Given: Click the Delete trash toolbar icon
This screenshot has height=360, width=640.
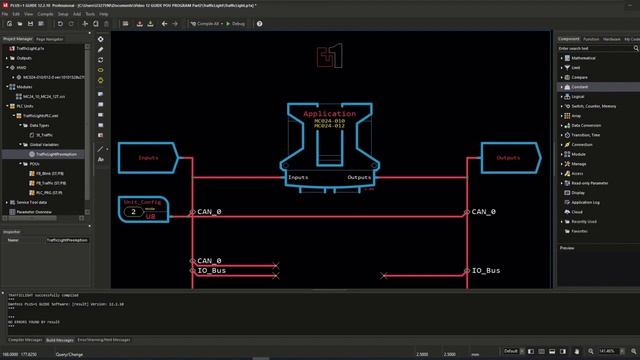Looking at the screenshot, I should coord(106,24).
